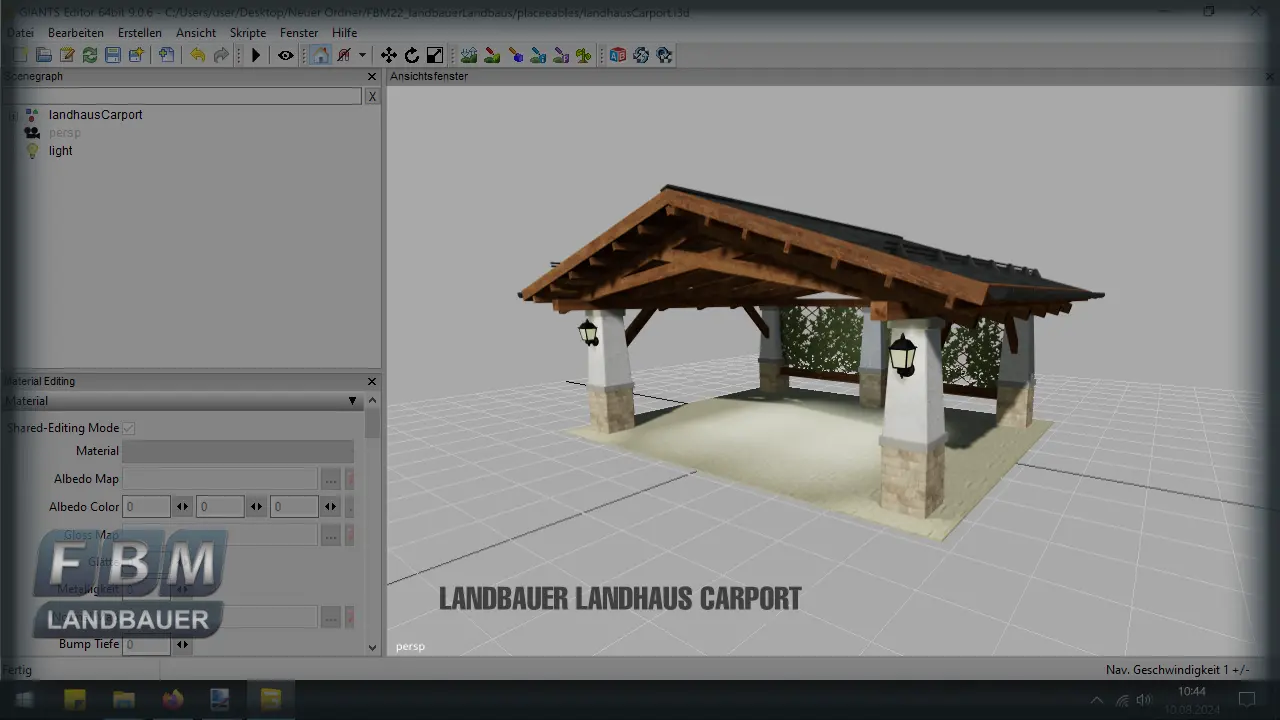Open a file with the folder icon

(x=43, y=55)
